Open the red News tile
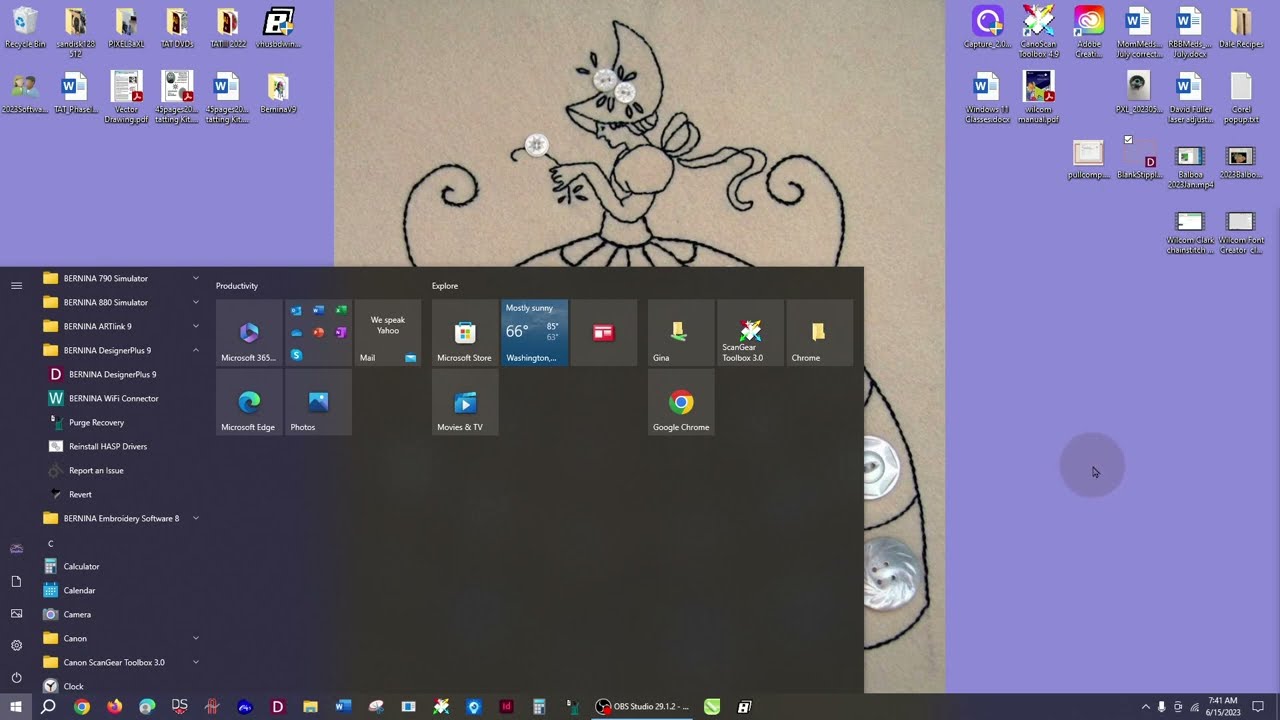Screen dimensions: 1280x720 click(x=603, y=333)
